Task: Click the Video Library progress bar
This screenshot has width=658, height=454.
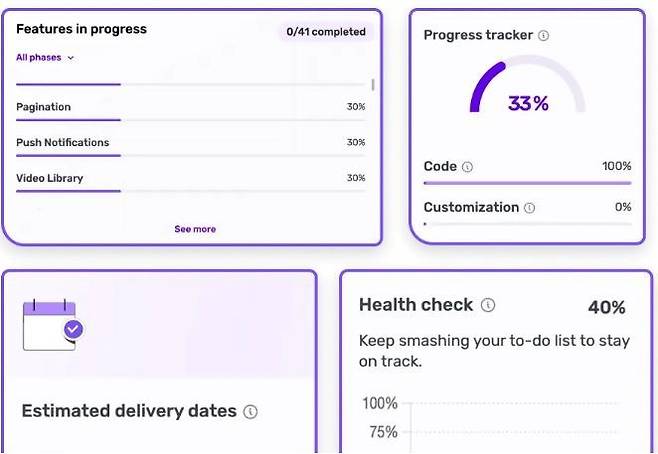Action: (x=190, y=191)
